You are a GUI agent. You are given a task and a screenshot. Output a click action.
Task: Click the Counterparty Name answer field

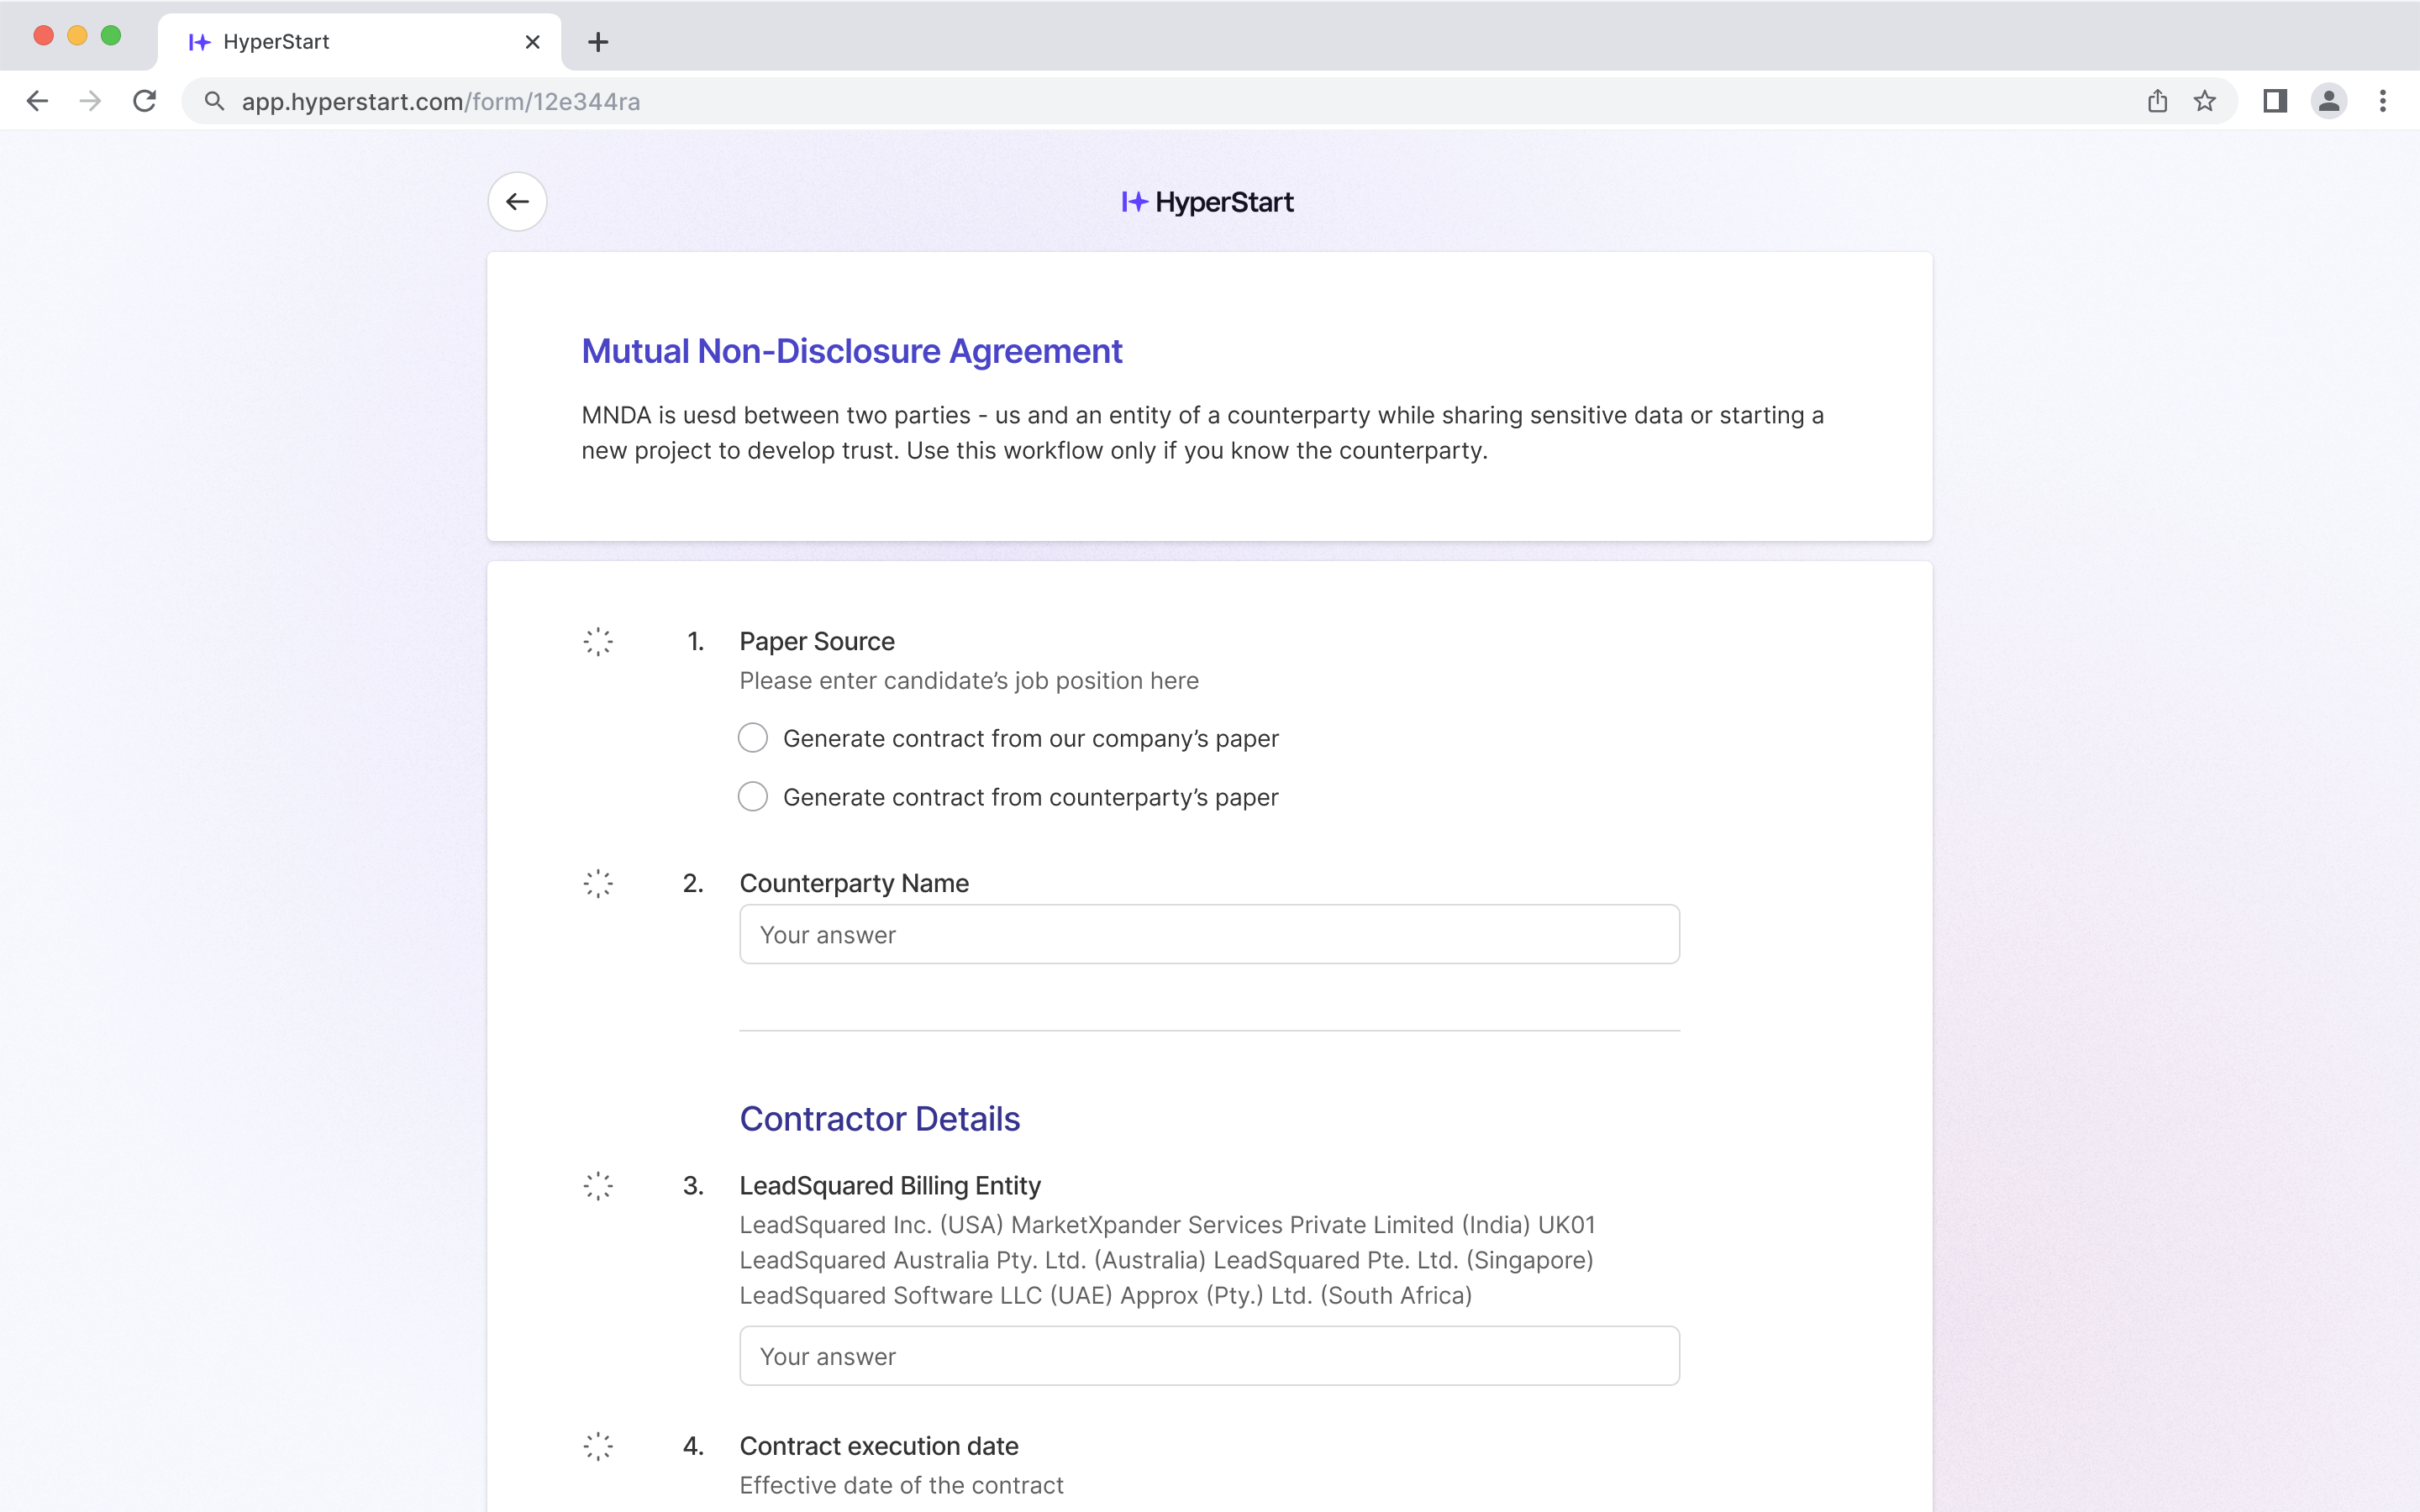[x=1209, y=935]
